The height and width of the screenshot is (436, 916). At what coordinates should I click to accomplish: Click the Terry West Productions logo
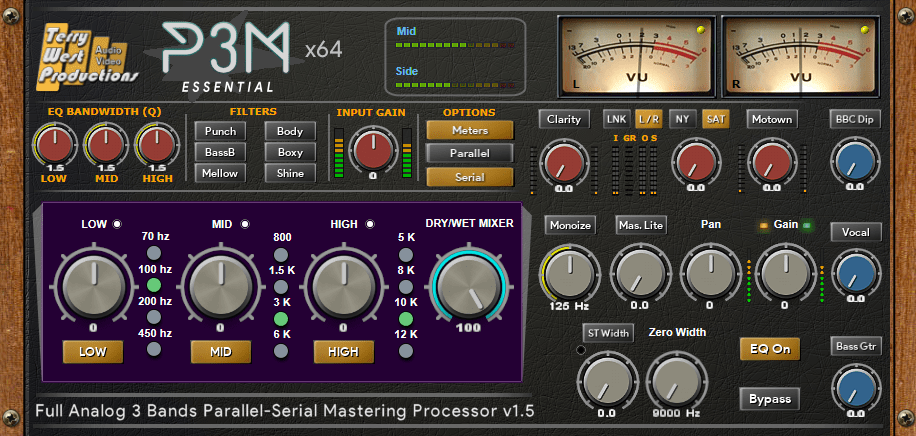click(x=88, y=58)
